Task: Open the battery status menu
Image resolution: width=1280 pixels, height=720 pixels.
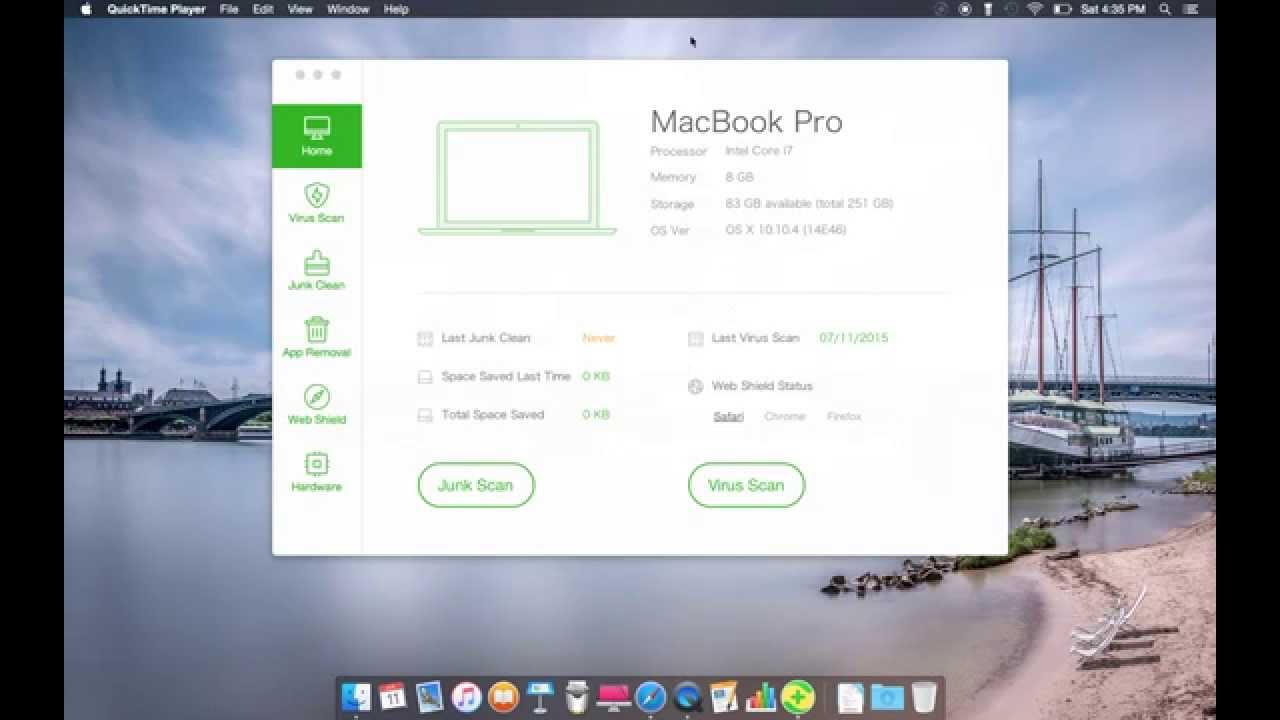Action: [1061, 9]
